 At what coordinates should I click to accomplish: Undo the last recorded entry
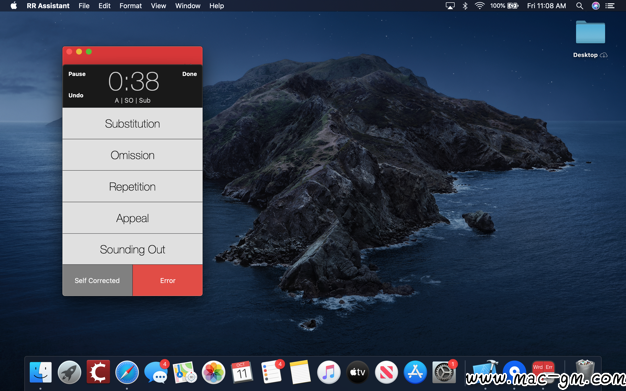(75, 95)
